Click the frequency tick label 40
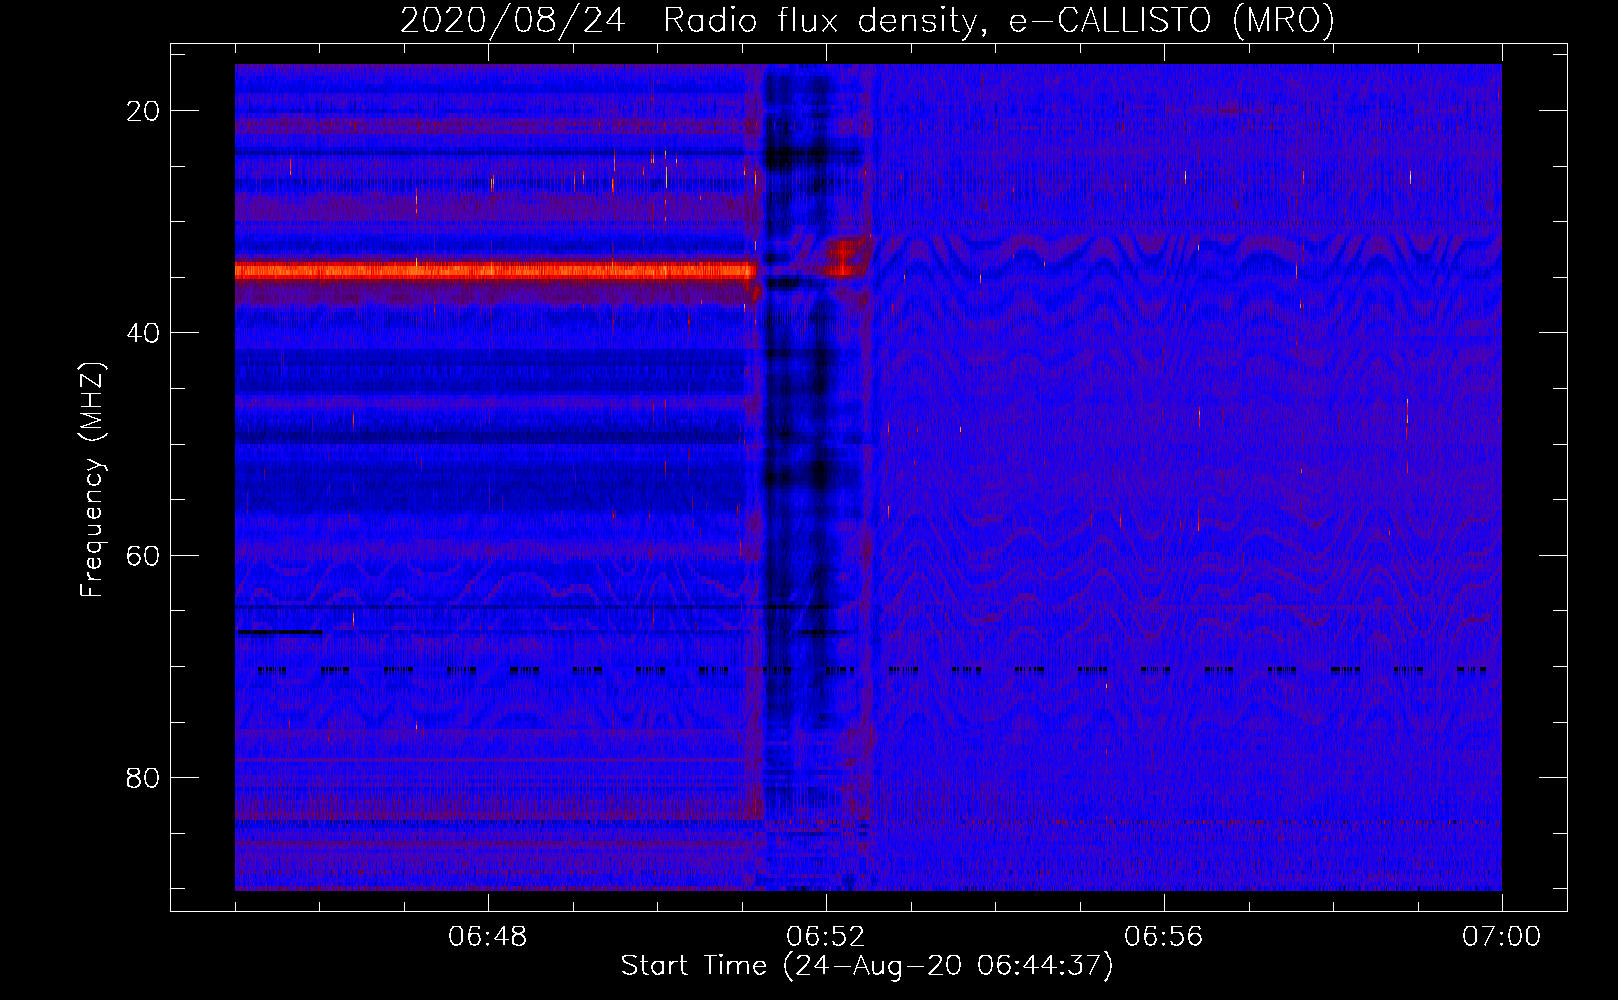This screenshot has height=1000, width=1618. point(143,333)
